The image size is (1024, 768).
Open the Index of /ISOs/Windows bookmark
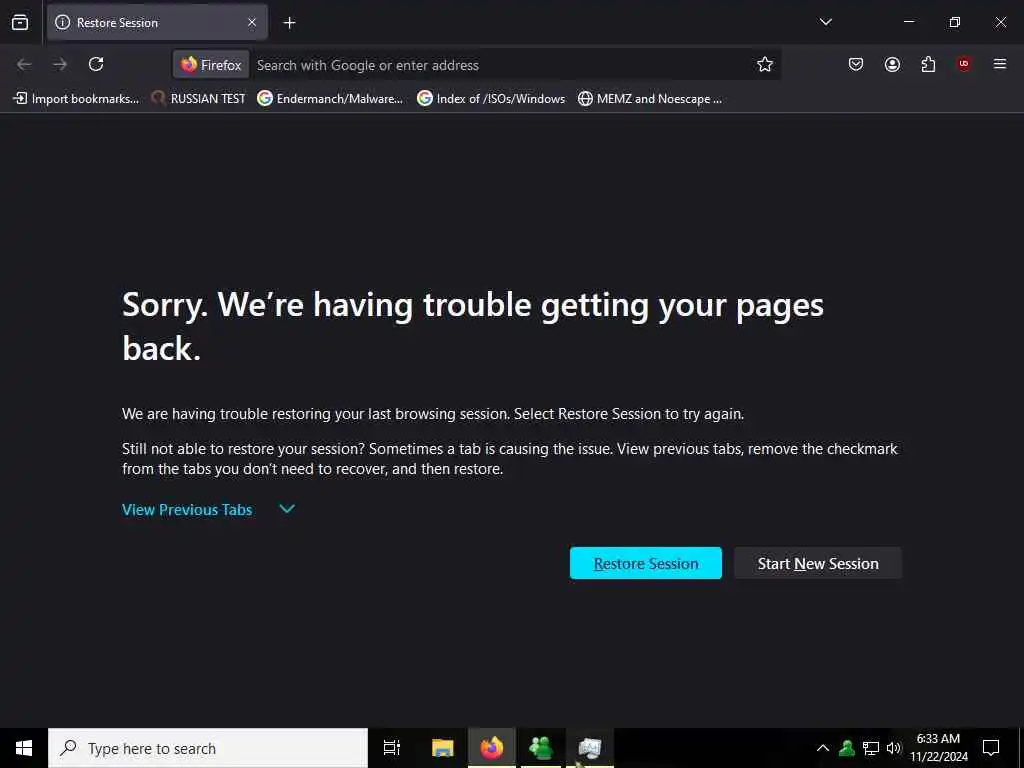491,99
